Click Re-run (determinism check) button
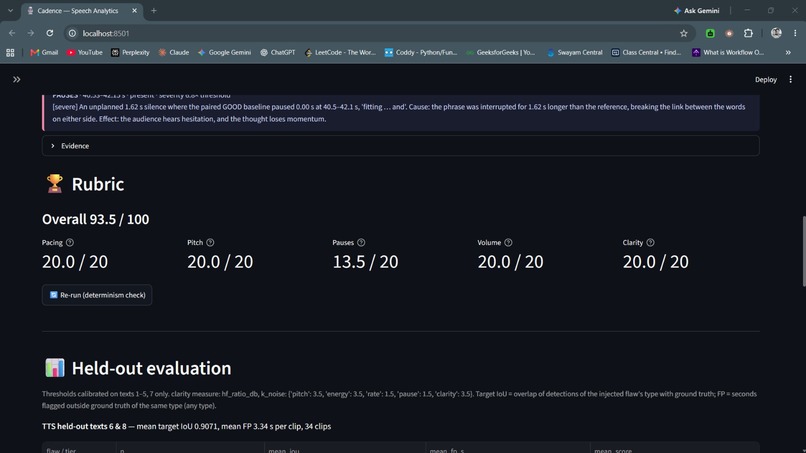Screen dimensions: 806x453 [x=97, y=295]
